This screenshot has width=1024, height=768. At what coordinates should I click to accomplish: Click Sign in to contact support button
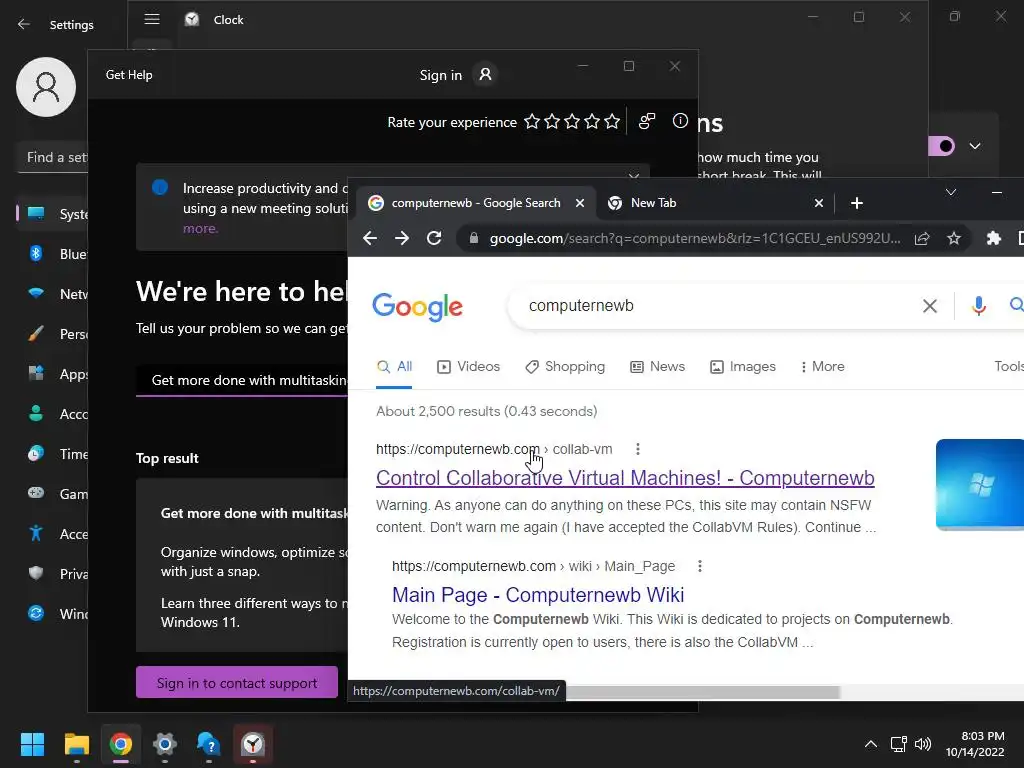(236, 682)
